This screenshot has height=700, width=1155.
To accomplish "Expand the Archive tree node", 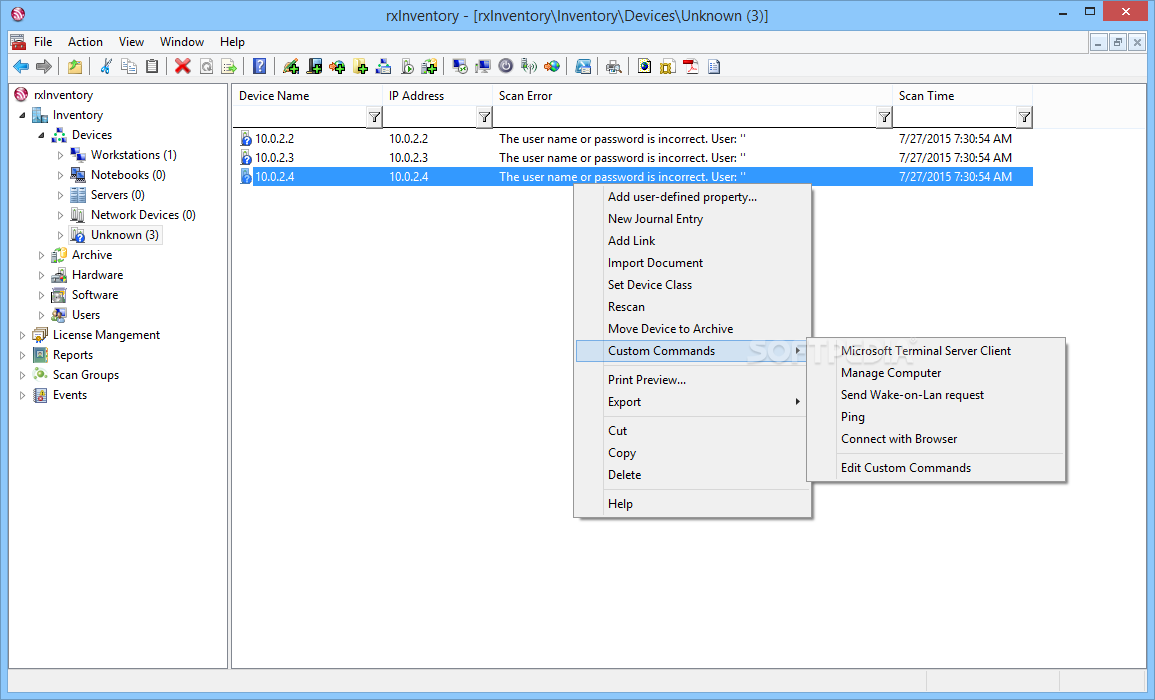I will click(41, 255).
